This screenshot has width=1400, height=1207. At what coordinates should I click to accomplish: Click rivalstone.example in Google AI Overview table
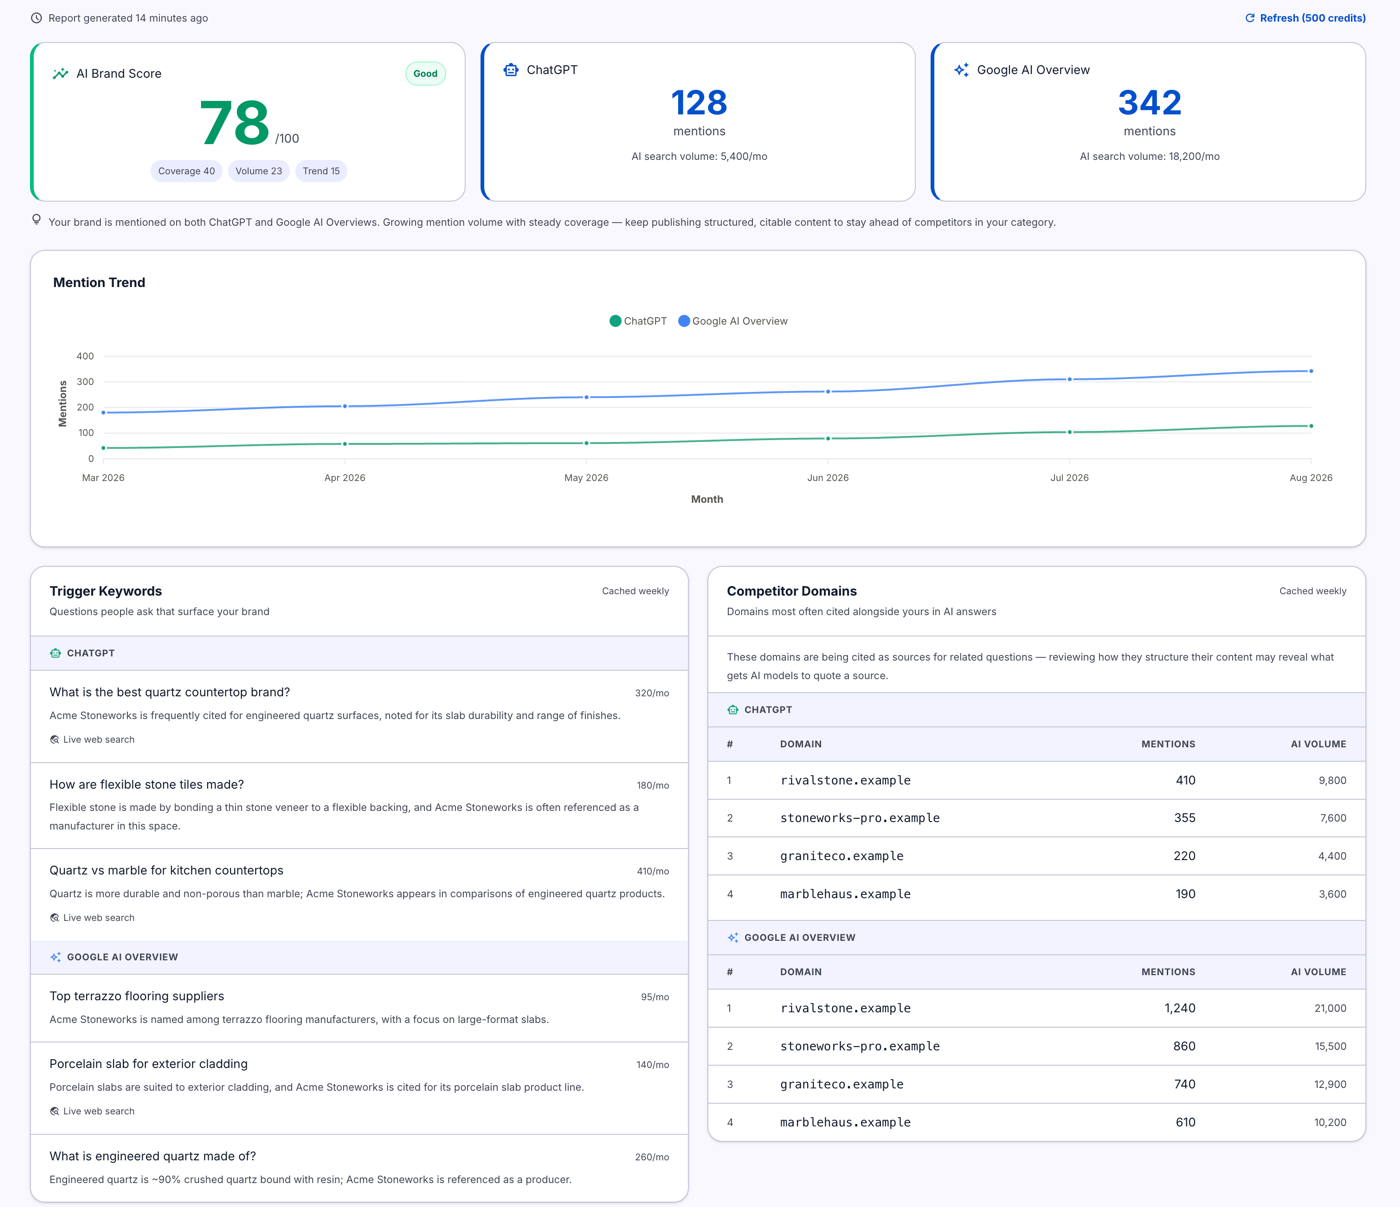(x=846, y=1008)
